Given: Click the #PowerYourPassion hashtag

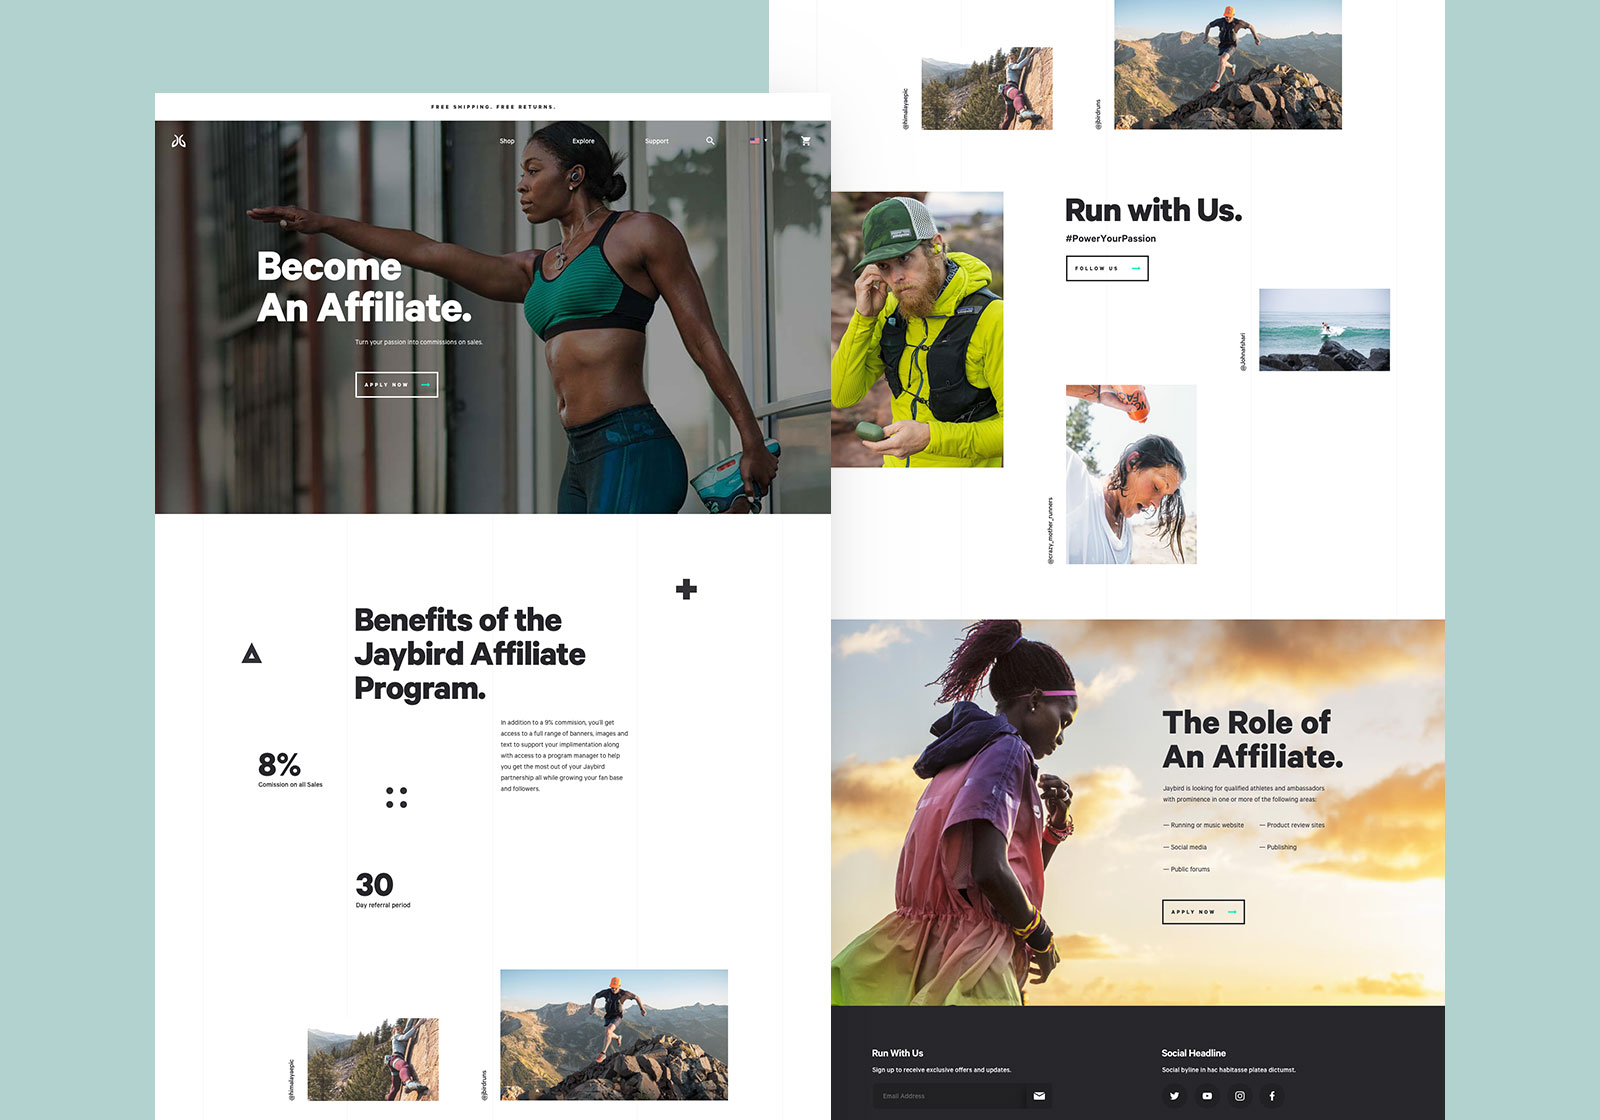Looking at the screenshot, I should [1110, 239].
